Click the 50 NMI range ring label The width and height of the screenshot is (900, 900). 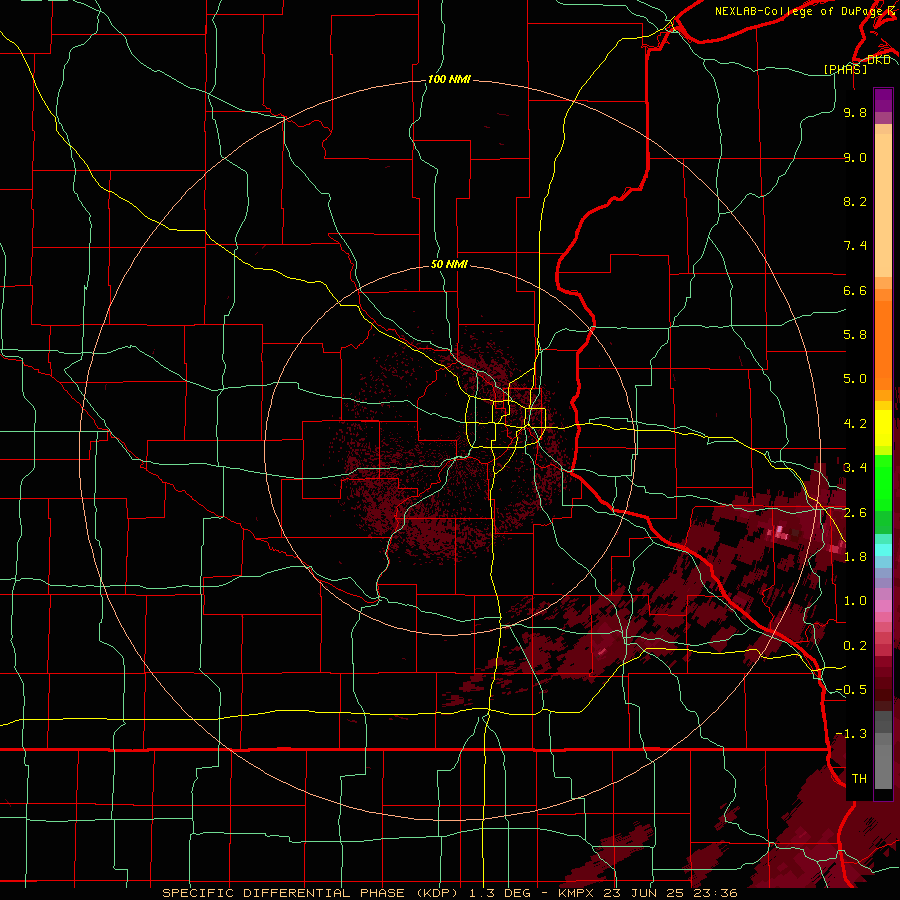pyautogui.click(x=449, y=264)
